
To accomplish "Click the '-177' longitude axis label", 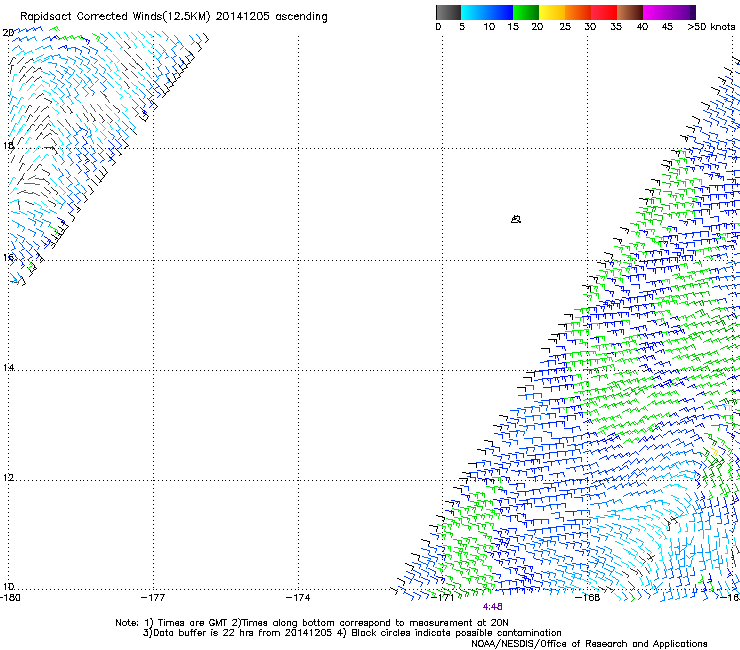I will [x=153, y=598].
